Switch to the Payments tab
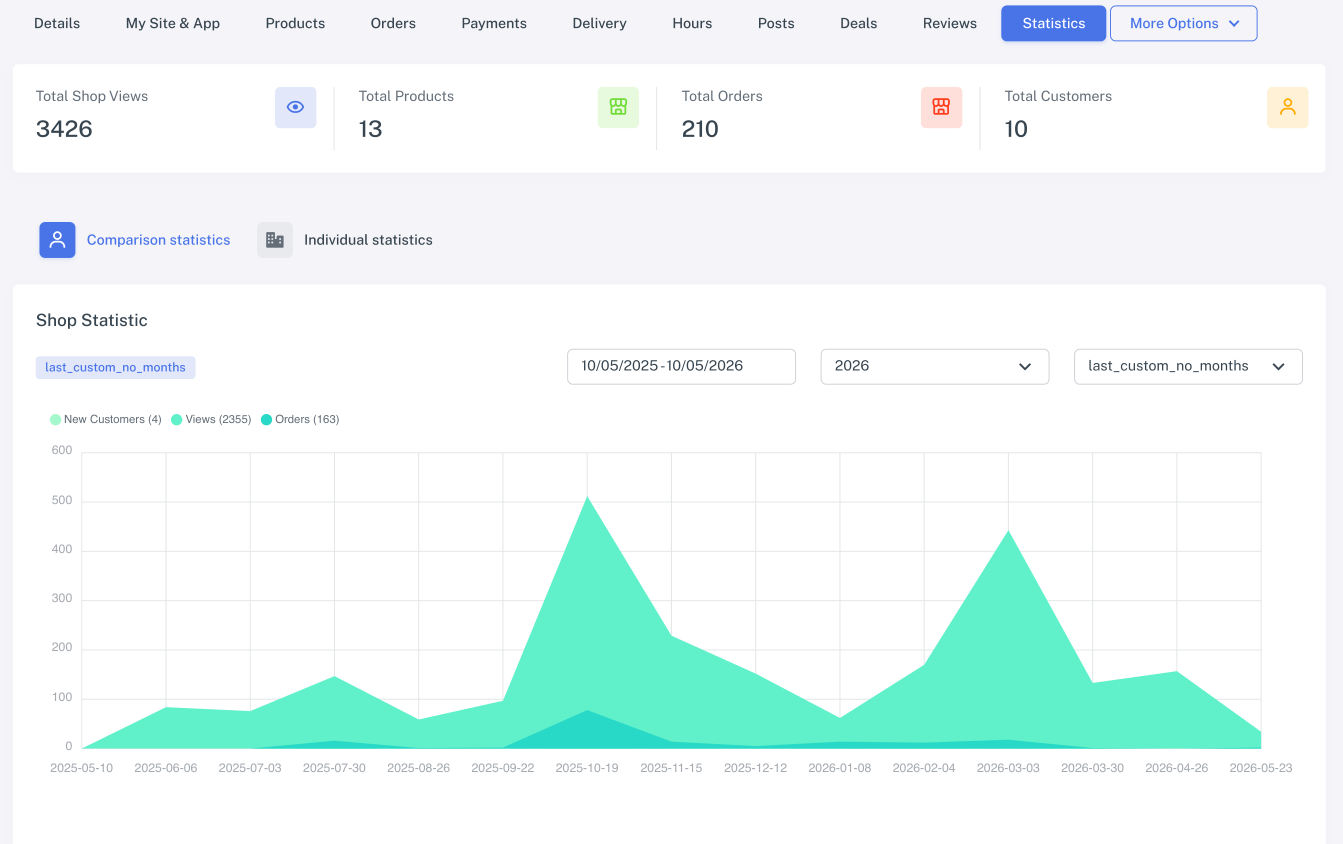This screenshot has width=1343, height=844. (494, 23)
